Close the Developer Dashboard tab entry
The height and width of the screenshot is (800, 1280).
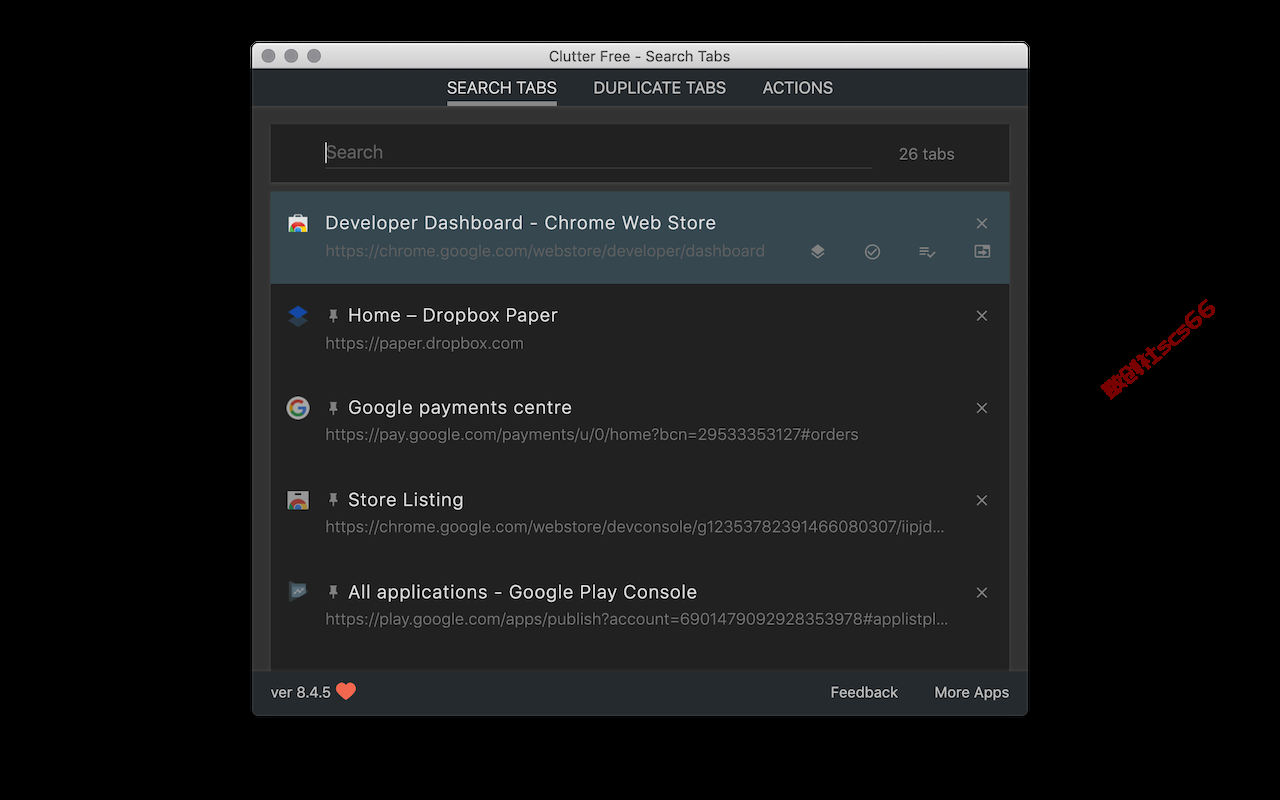(982, 223)
